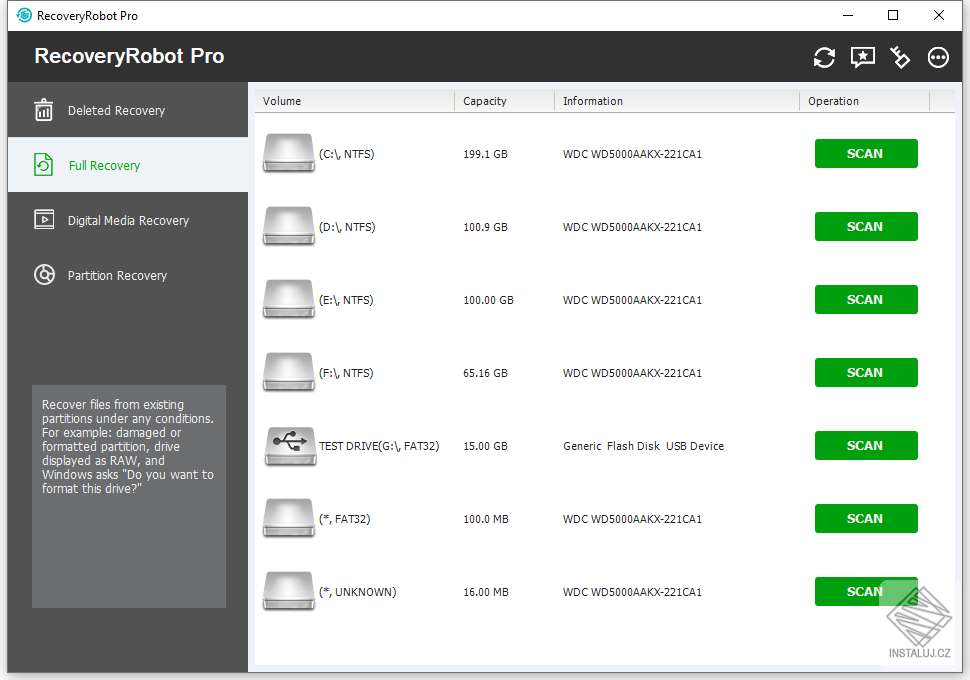
Task: Scan the F:\ NTFS volume
Action: [x=865, y=372]
